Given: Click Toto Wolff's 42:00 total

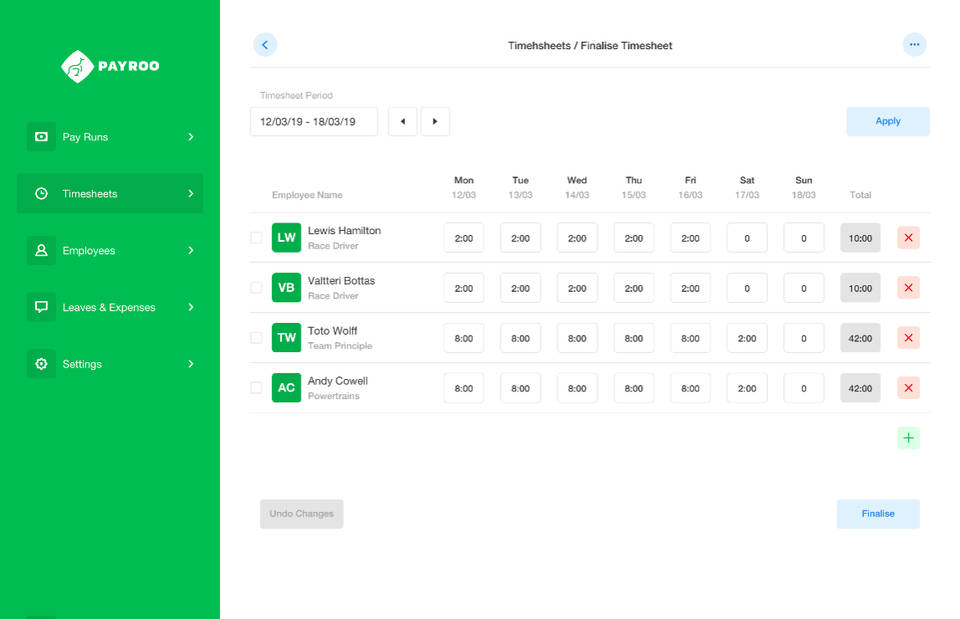Looking at the screenshot, I should (x=860, y=339).
